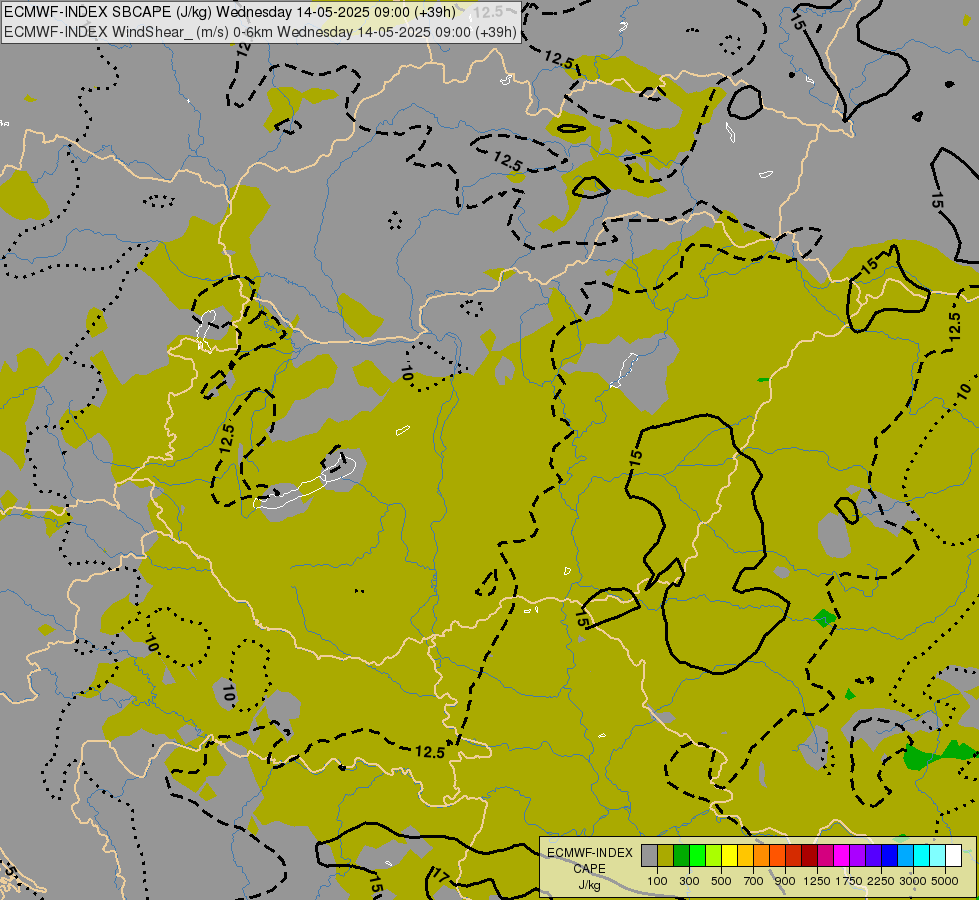Click the 'CAPE' label in the legend
The height and width of the screenshot is (900, 979).
click(x=589, y=869)
